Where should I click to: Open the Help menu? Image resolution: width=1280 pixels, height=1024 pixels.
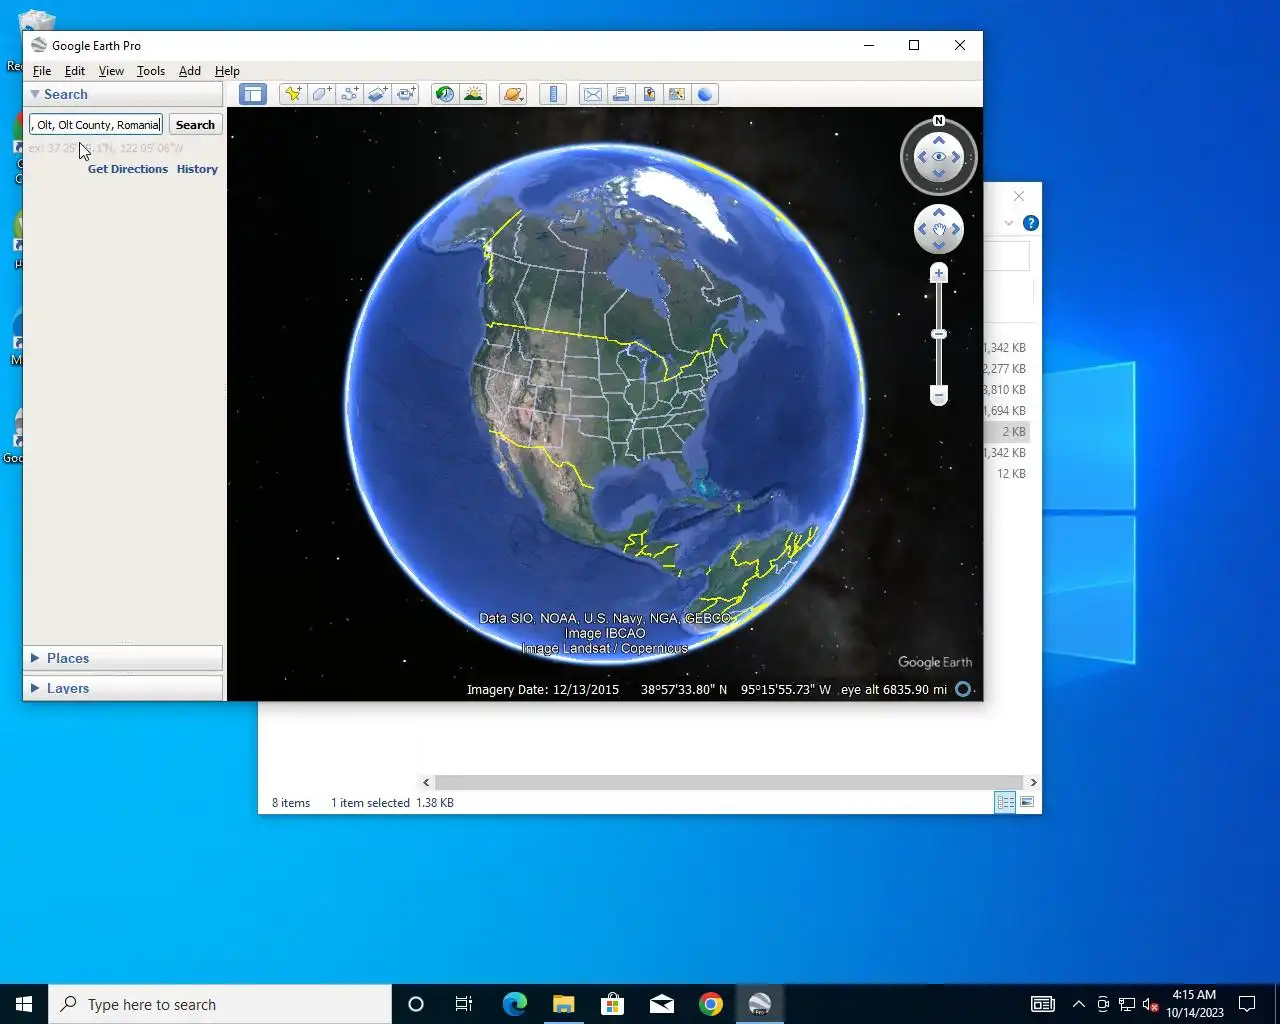227,71
